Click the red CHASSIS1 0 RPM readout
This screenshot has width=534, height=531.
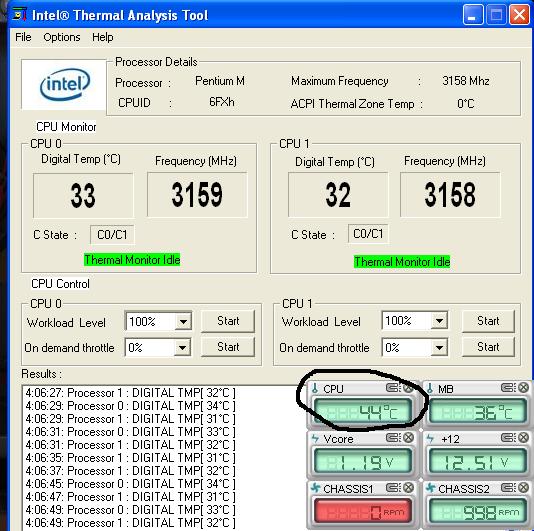click(x=362, y=512)
